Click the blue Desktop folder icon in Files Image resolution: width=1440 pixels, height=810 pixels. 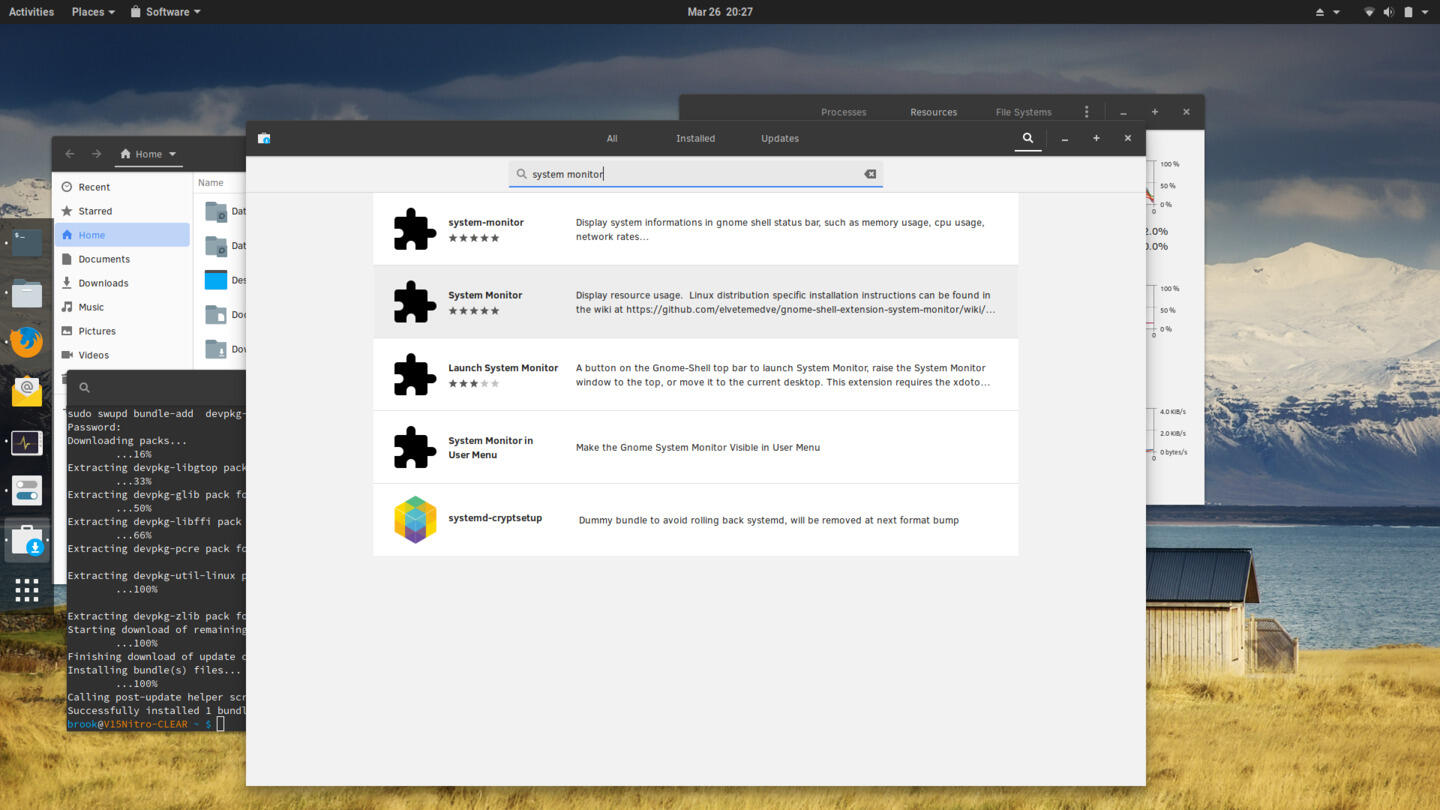pyautogui.click(x=216, y=280)
